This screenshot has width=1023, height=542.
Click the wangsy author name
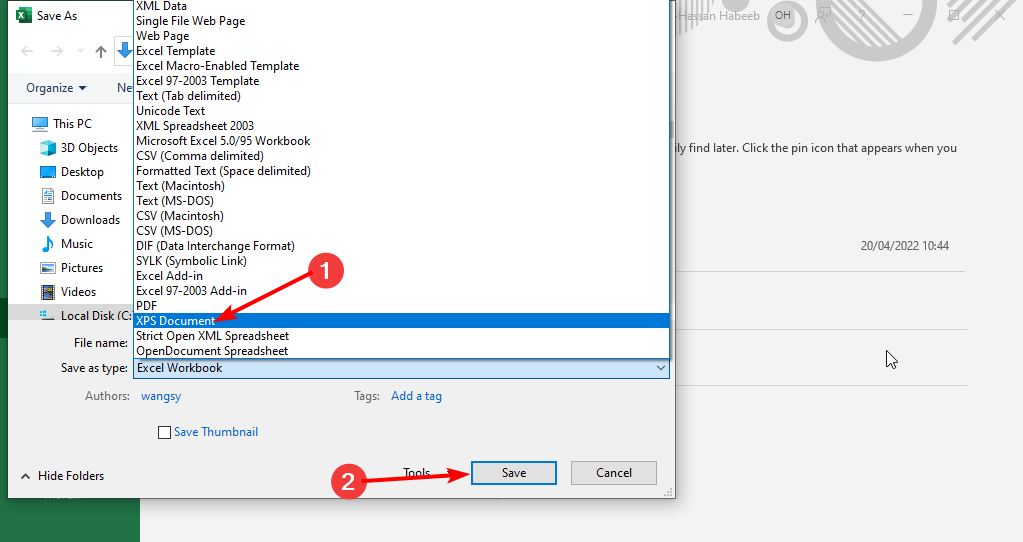[x=162, y=396]
